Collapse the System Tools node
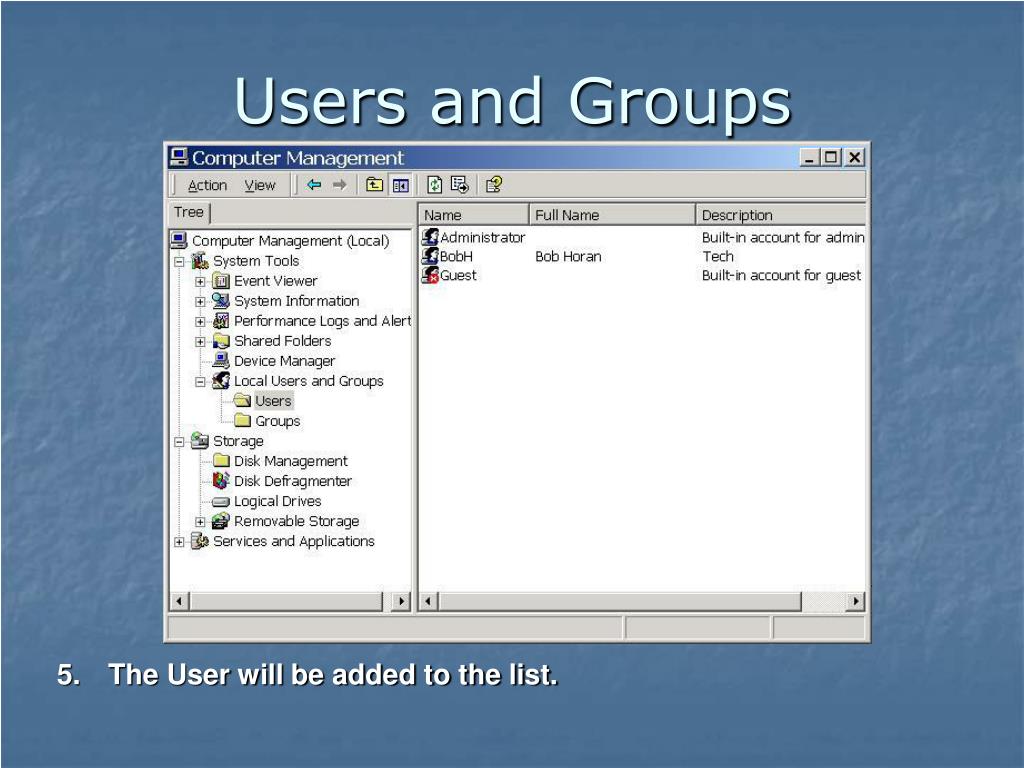The width and height of the screenshot is (1024, 768). tap(180, 262)
